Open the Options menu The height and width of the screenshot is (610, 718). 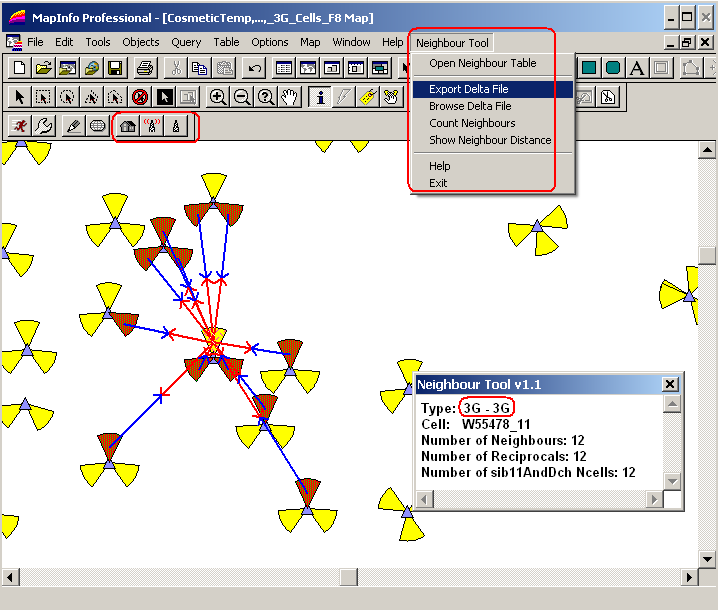[269, 42]
